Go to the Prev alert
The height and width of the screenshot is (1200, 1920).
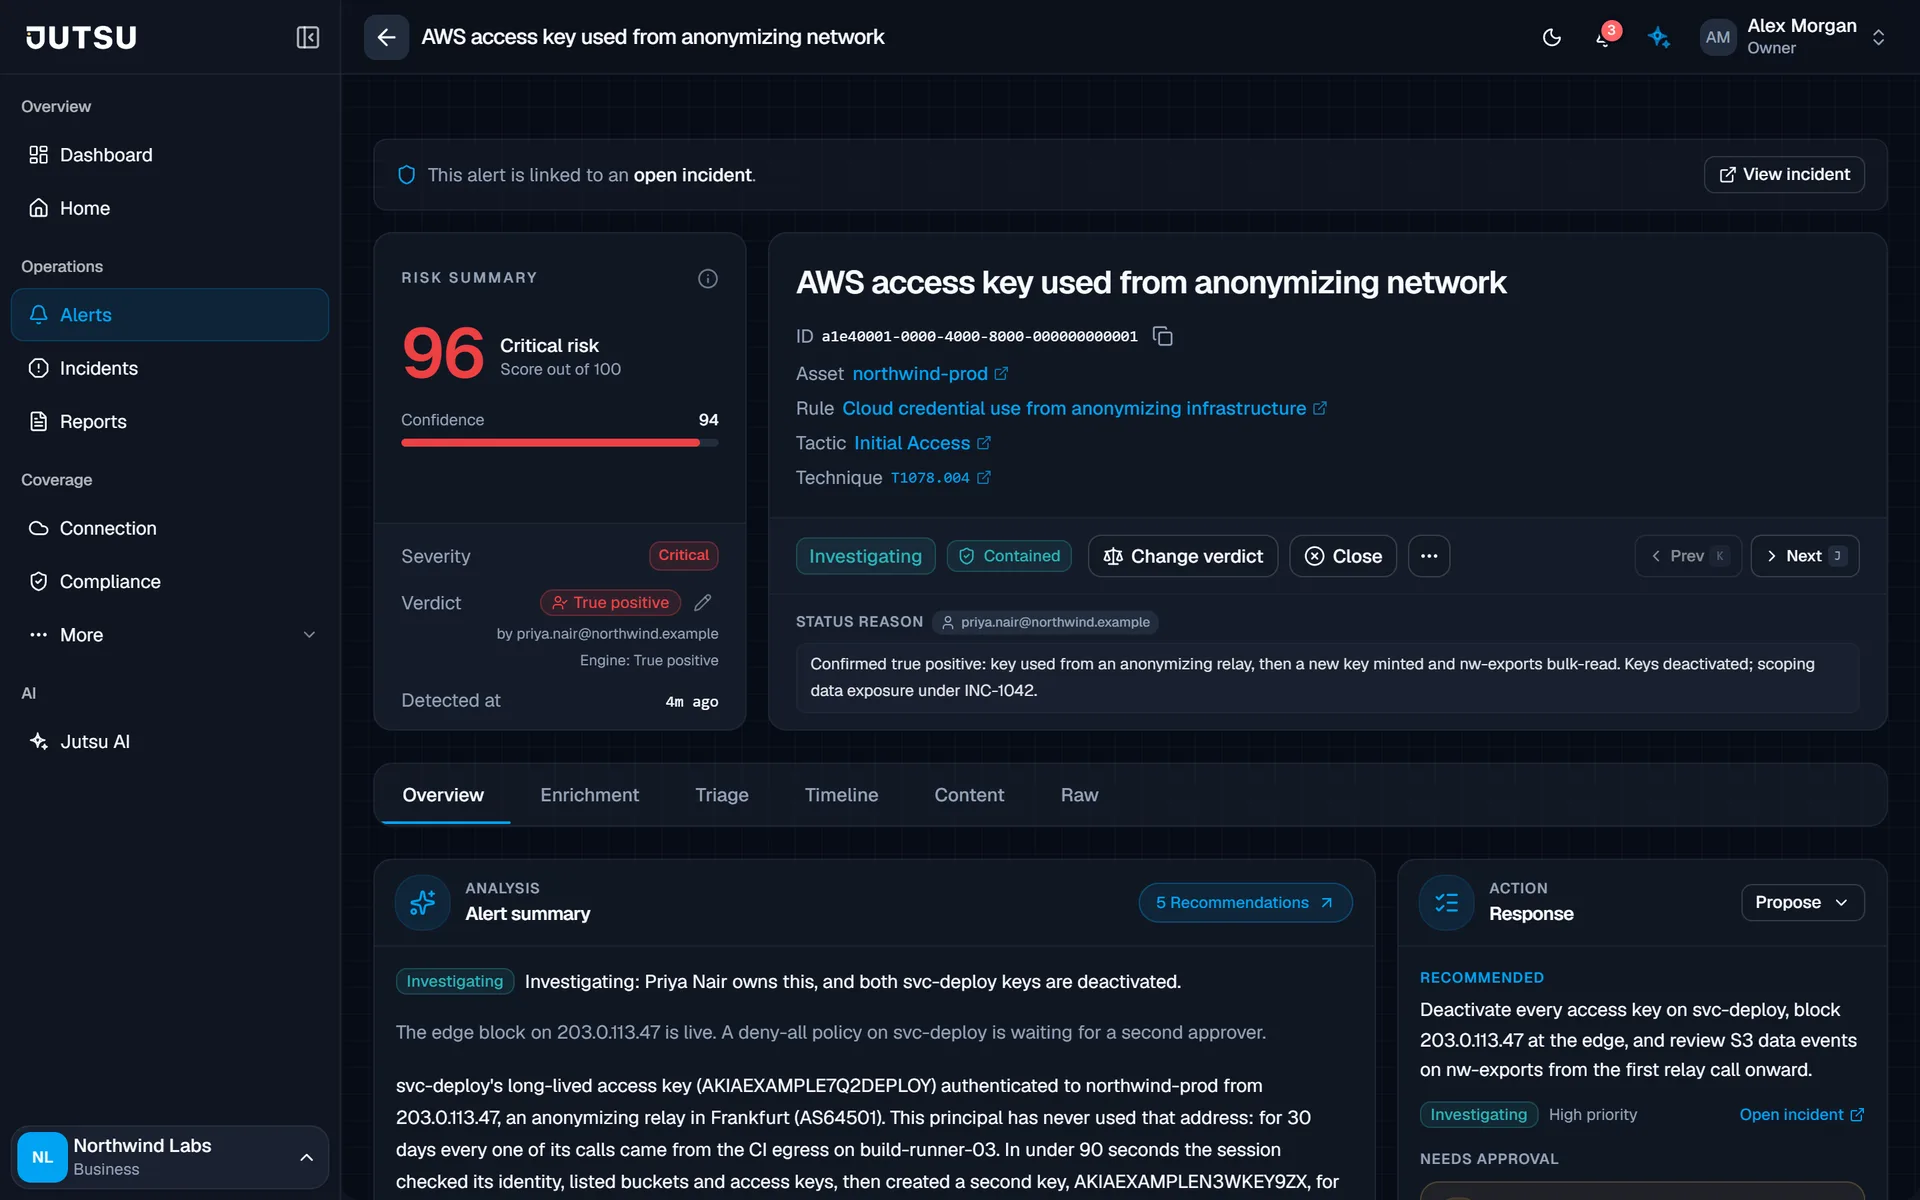1688,556
